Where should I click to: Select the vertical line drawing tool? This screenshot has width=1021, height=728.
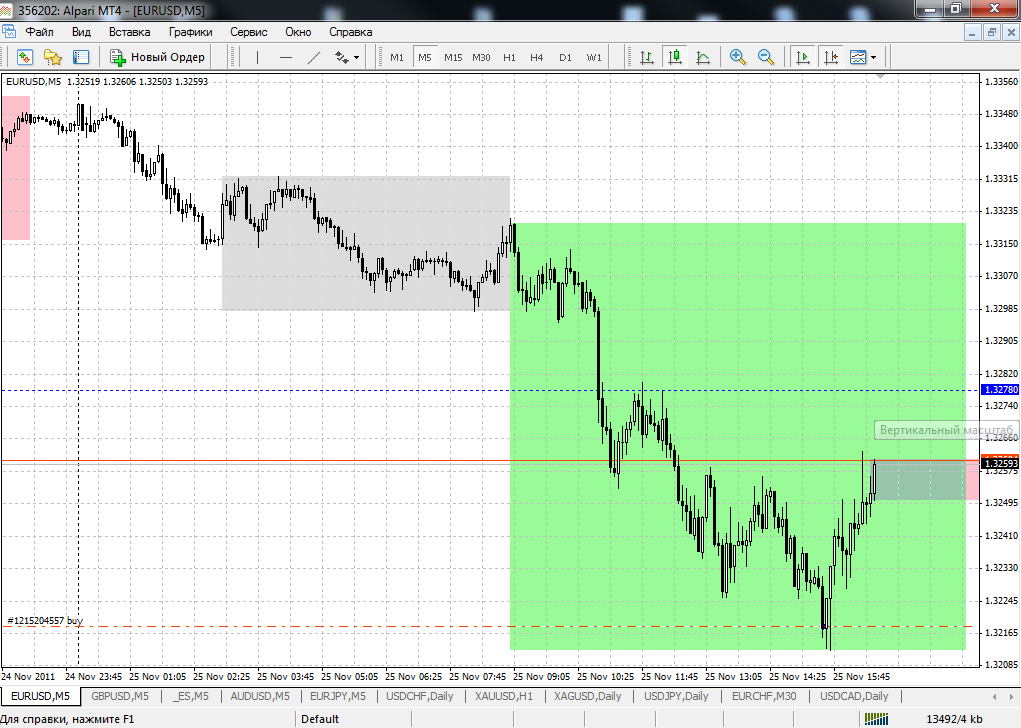tap(258, 57)
